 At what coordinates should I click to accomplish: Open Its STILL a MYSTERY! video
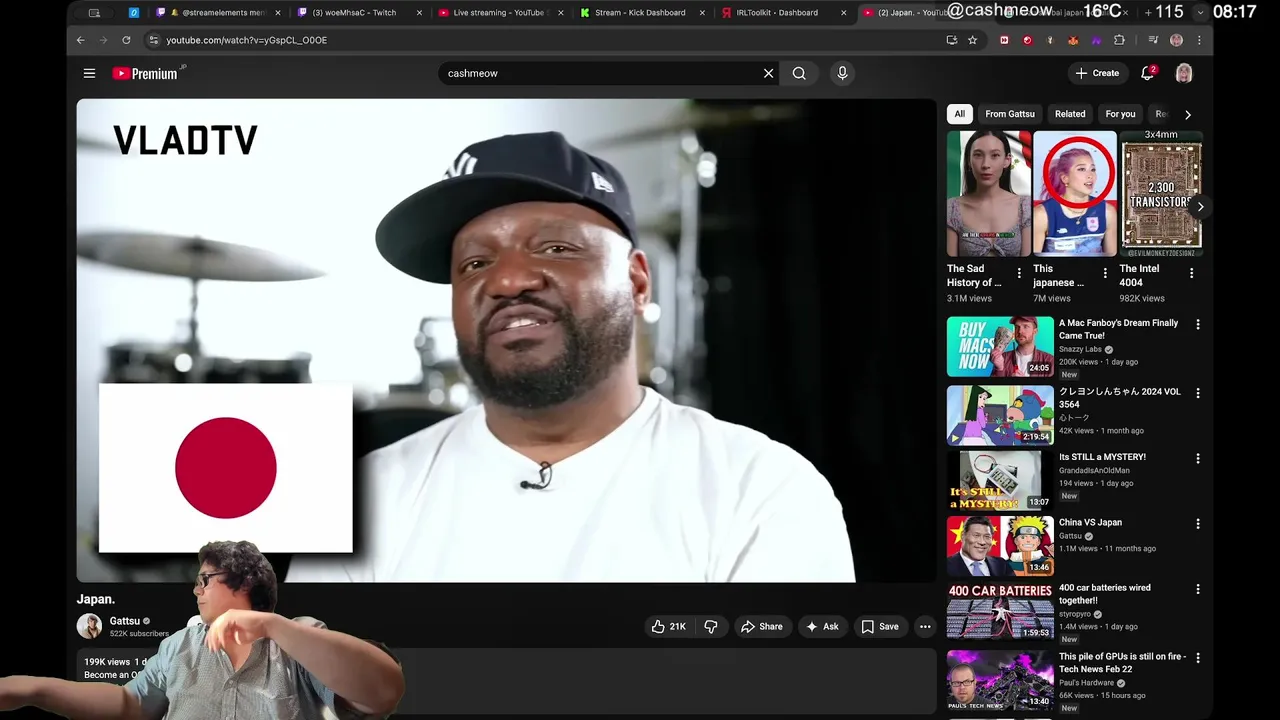click(x=1102, y=457)
